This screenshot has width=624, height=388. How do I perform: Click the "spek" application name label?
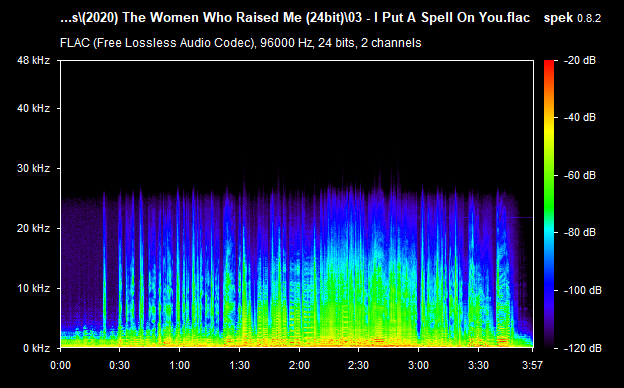(x=558, y=18)
